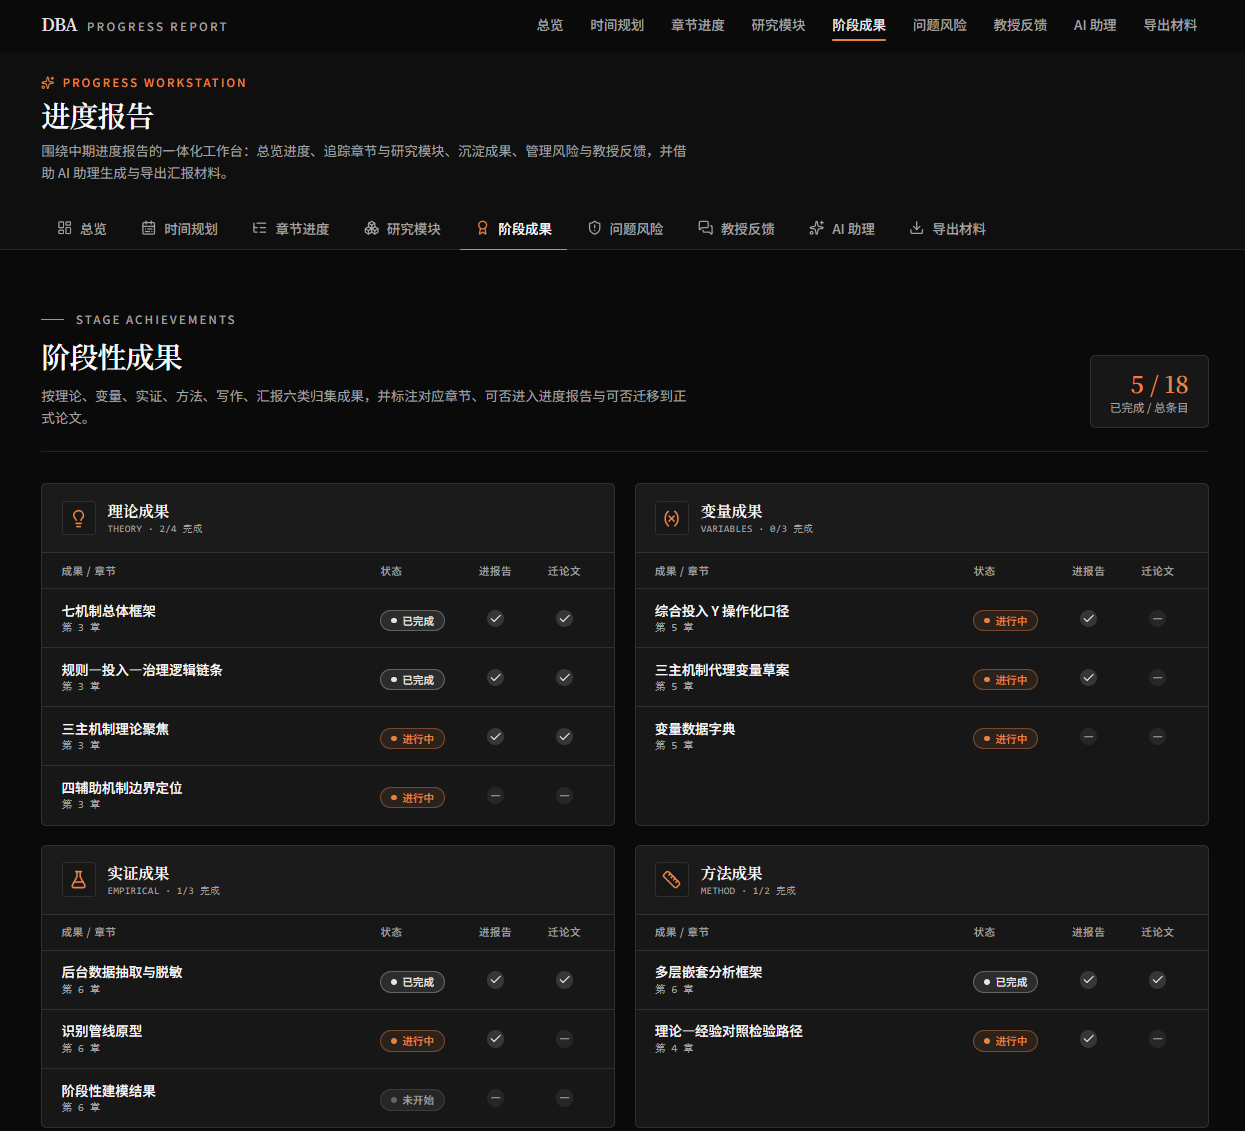1245x1131 pixels.
Task: Select the chat icon of the 教授反馈 workstation tab
Action: click(705, 228)
